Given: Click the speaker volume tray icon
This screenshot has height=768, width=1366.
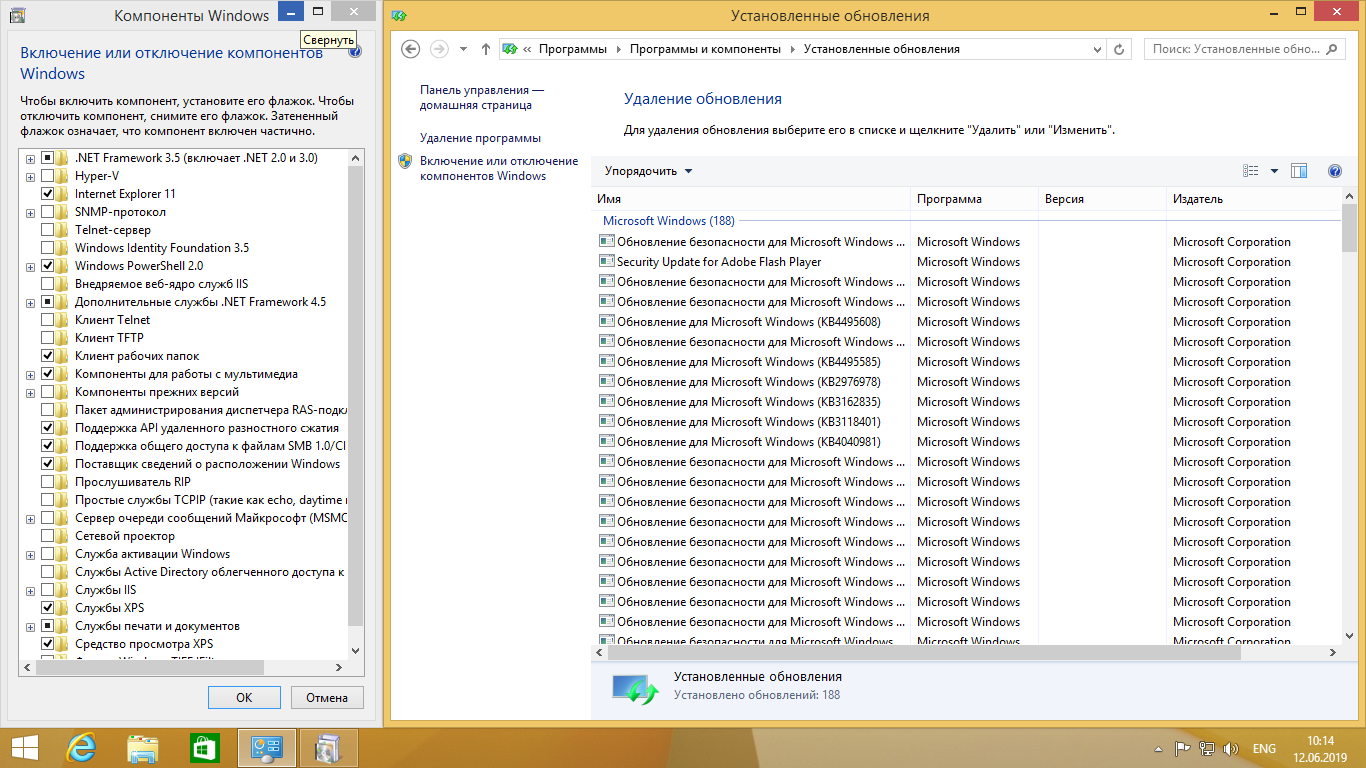Looking at the screenshot, I should coord(1231,748).
